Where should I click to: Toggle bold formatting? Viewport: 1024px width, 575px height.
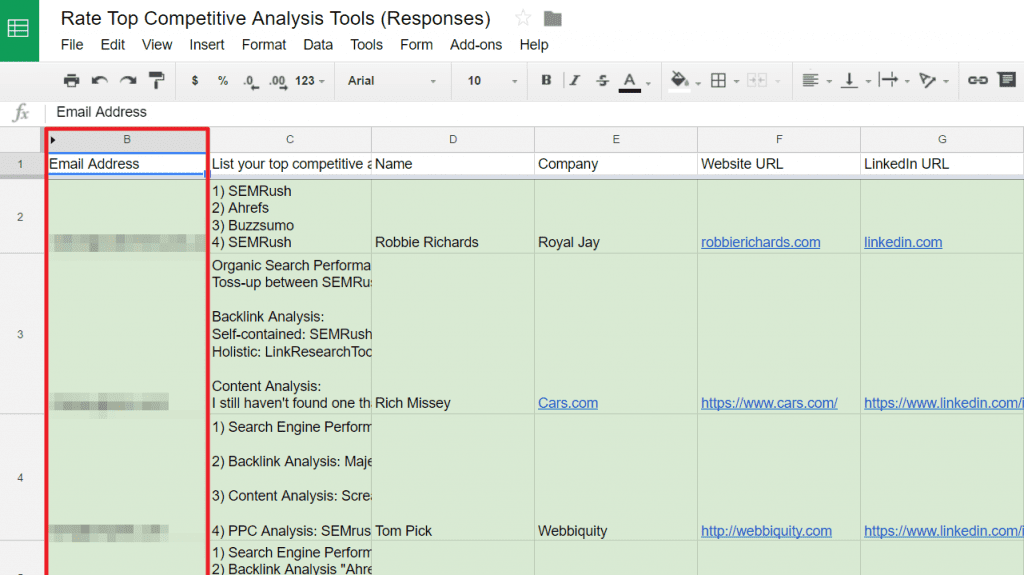coord(546,81)
